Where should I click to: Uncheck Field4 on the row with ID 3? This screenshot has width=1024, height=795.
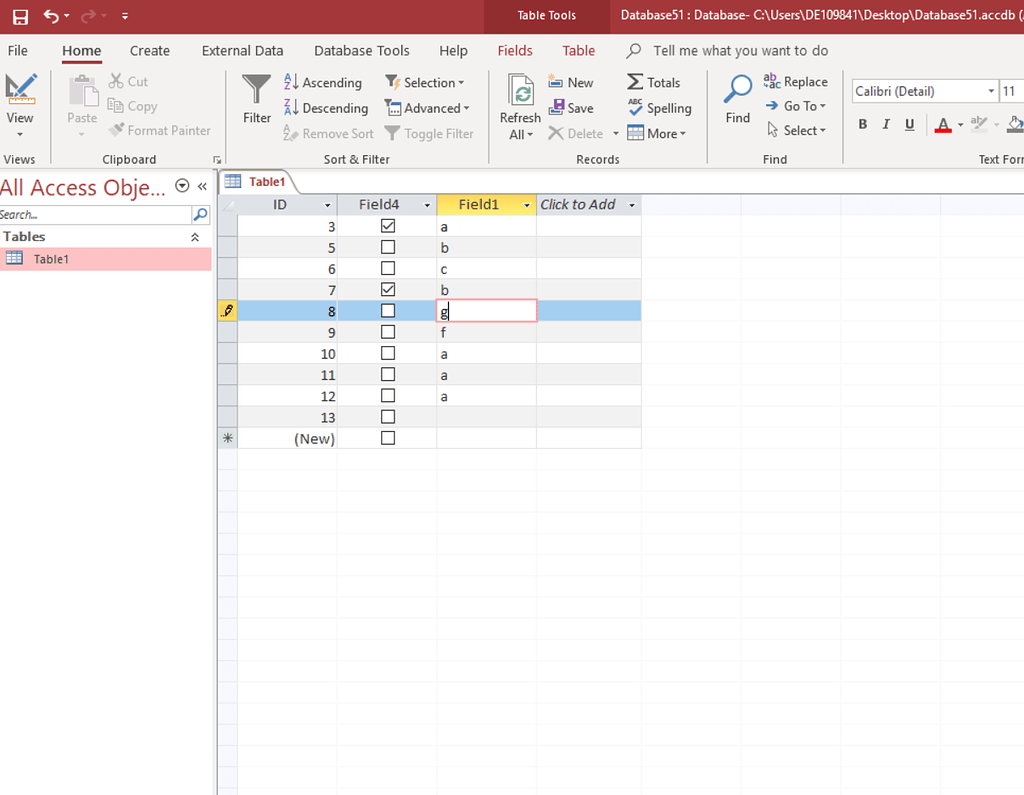coord(387,225)
